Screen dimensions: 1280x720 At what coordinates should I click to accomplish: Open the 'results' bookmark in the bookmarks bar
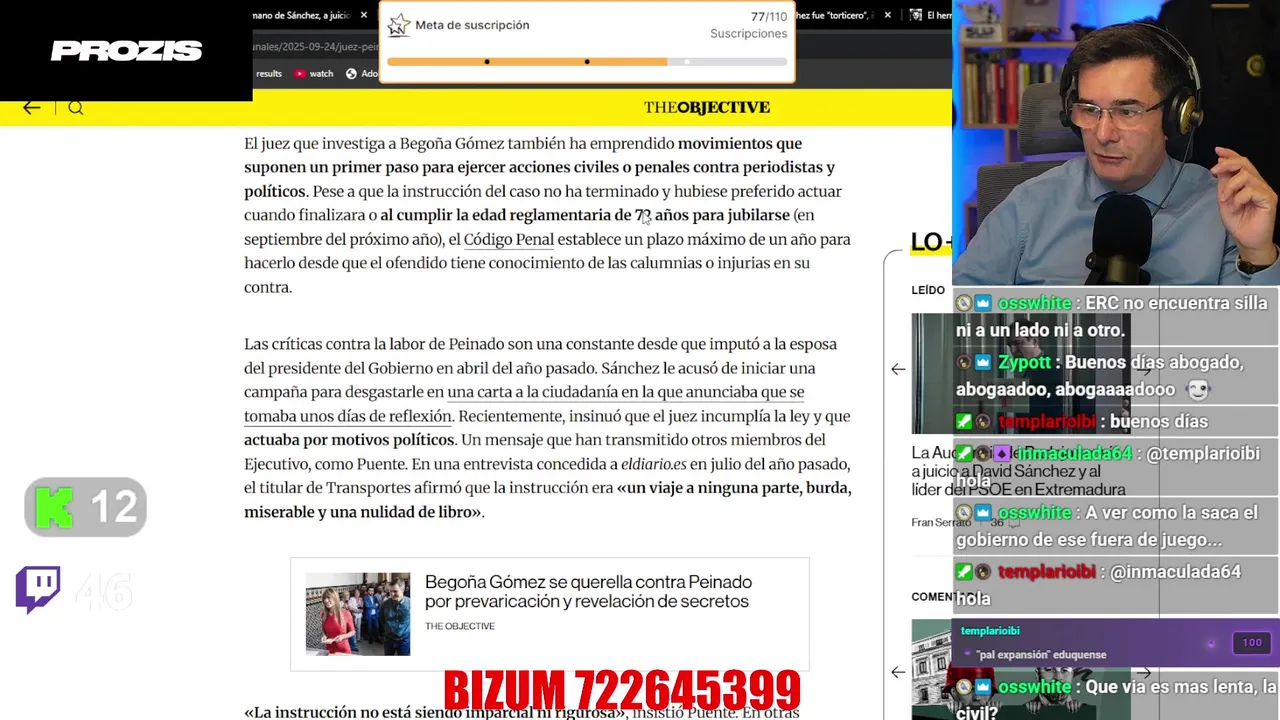[x=268, y=73]
